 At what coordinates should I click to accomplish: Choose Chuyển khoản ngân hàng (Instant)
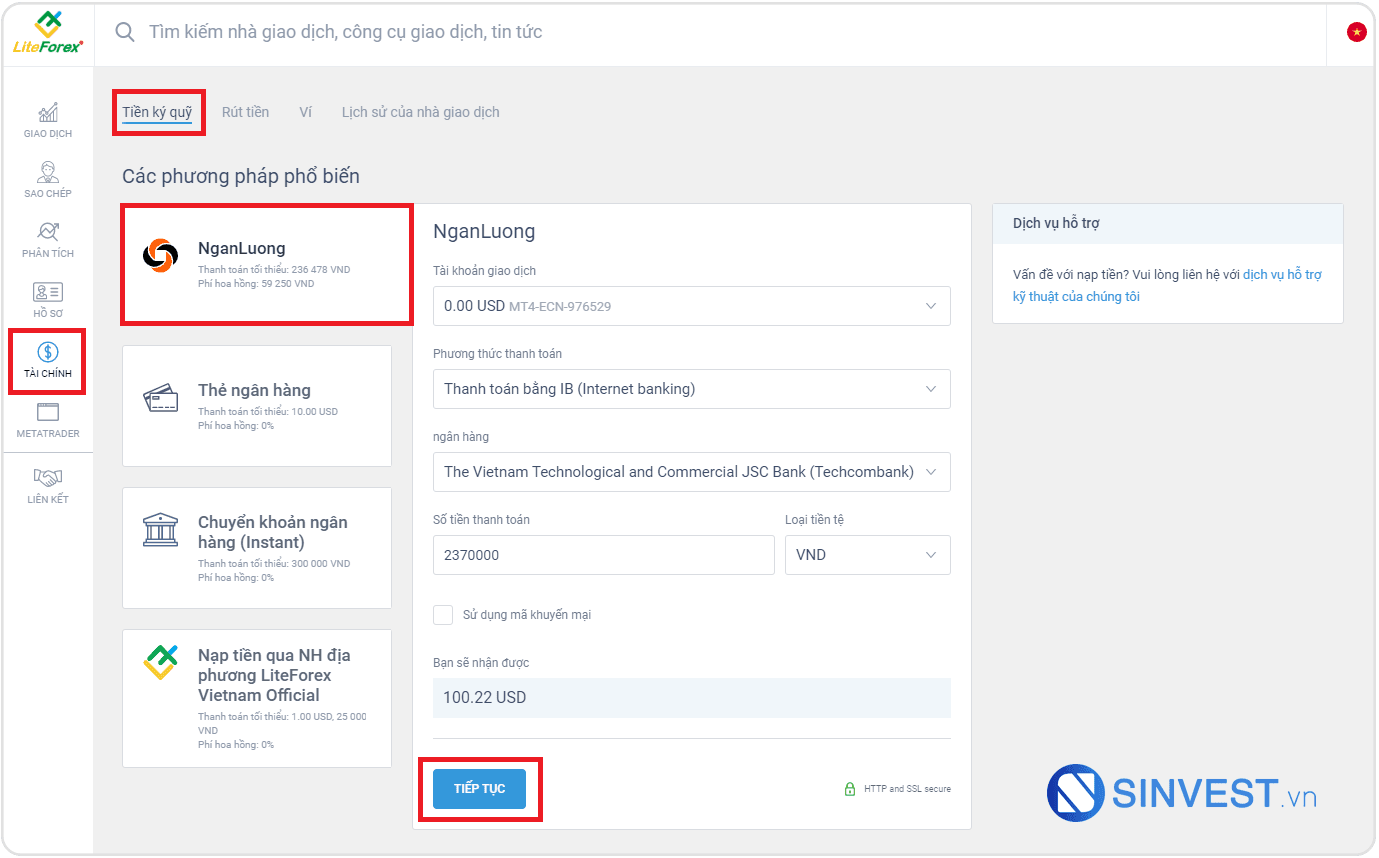(x=257, y=548)
